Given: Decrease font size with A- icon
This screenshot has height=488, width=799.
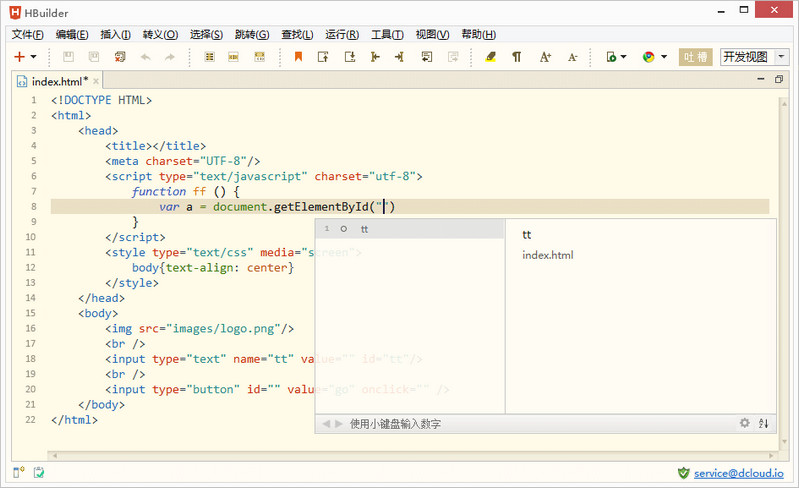Looking at the screenshot, I should 573,57.
